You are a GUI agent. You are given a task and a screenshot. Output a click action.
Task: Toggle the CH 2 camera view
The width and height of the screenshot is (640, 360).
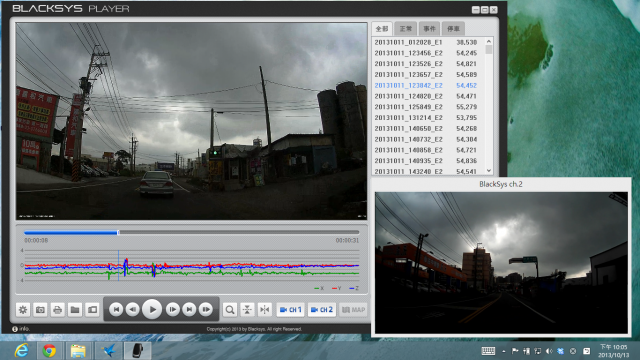pos(322,310)
